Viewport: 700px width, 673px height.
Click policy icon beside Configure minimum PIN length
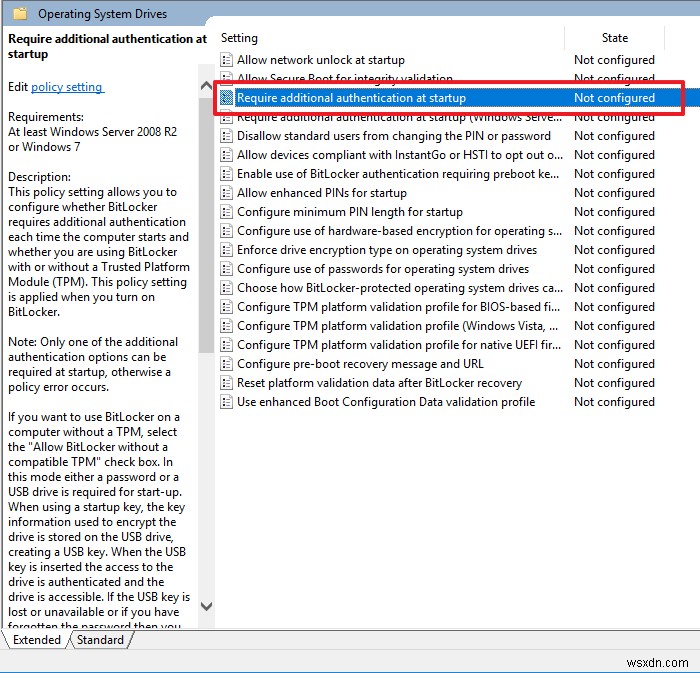pos(227,212)
